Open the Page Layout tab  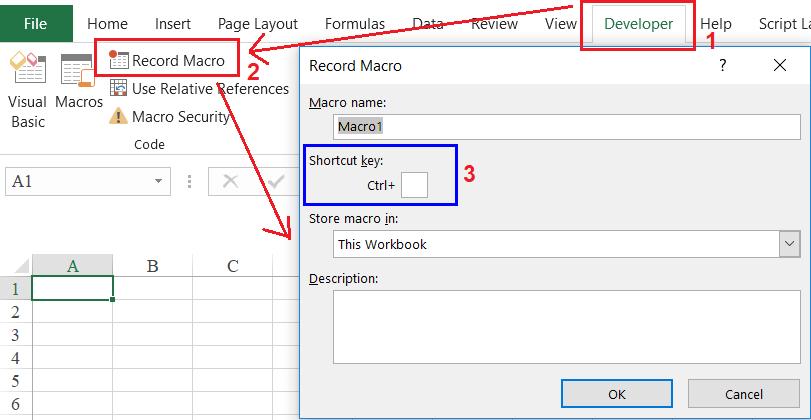coord(258,24)
